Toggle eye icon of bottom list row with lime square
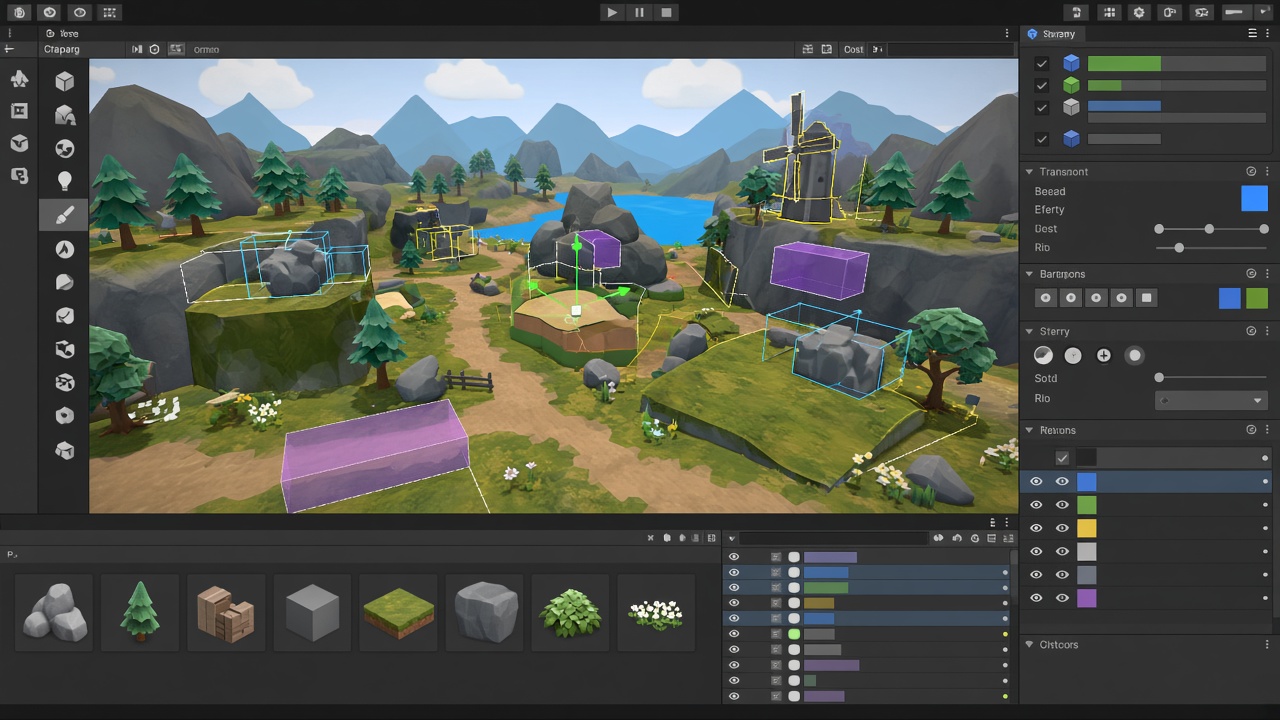 734,634
